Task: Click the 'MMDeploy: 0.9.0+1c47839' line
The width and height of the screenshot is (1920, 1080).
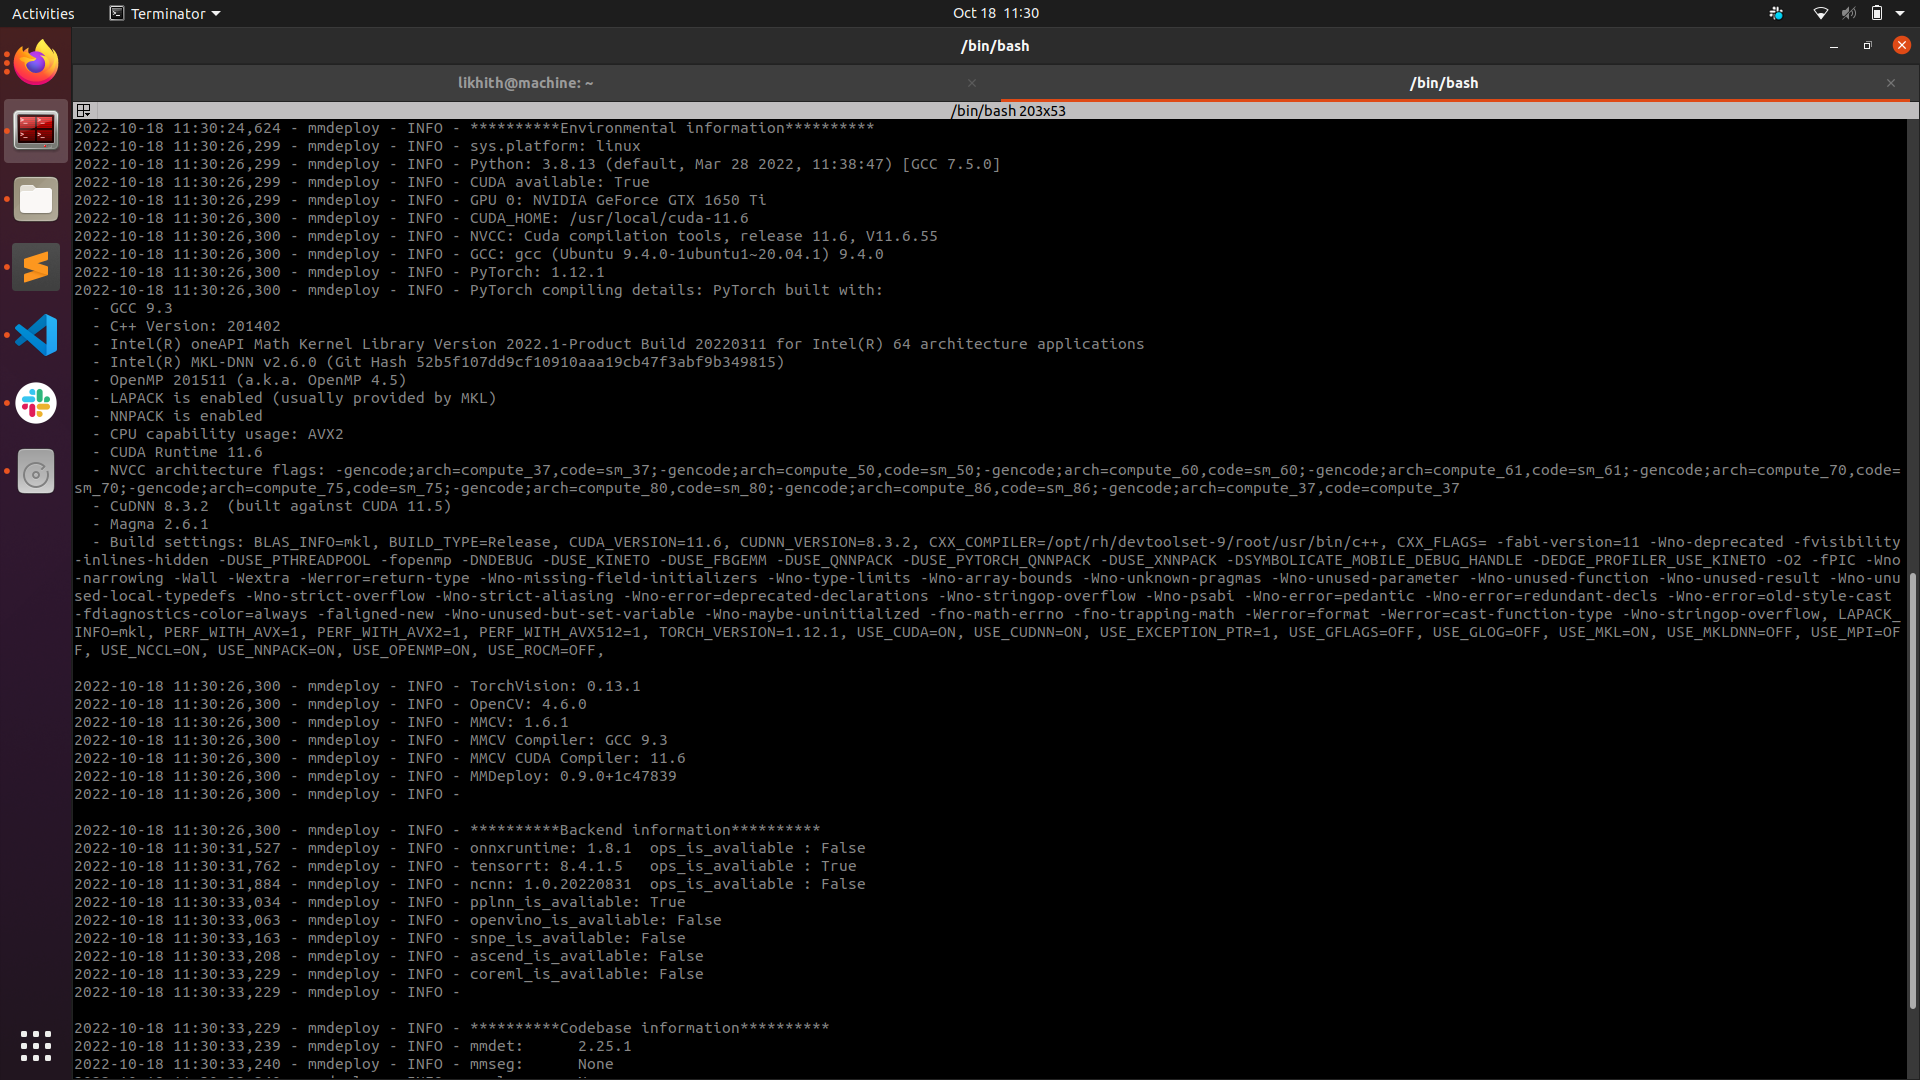Action: pos(573,776)
